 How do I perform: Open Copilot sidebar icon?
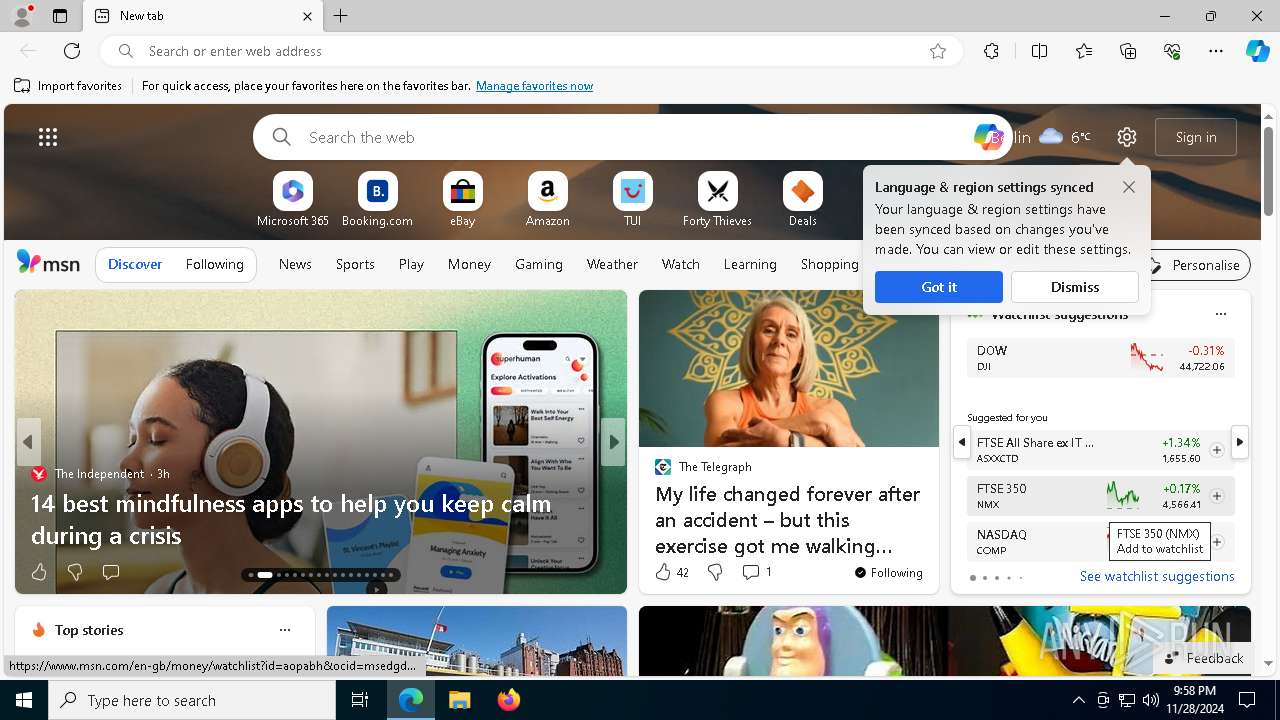[x=1257, y=51]
